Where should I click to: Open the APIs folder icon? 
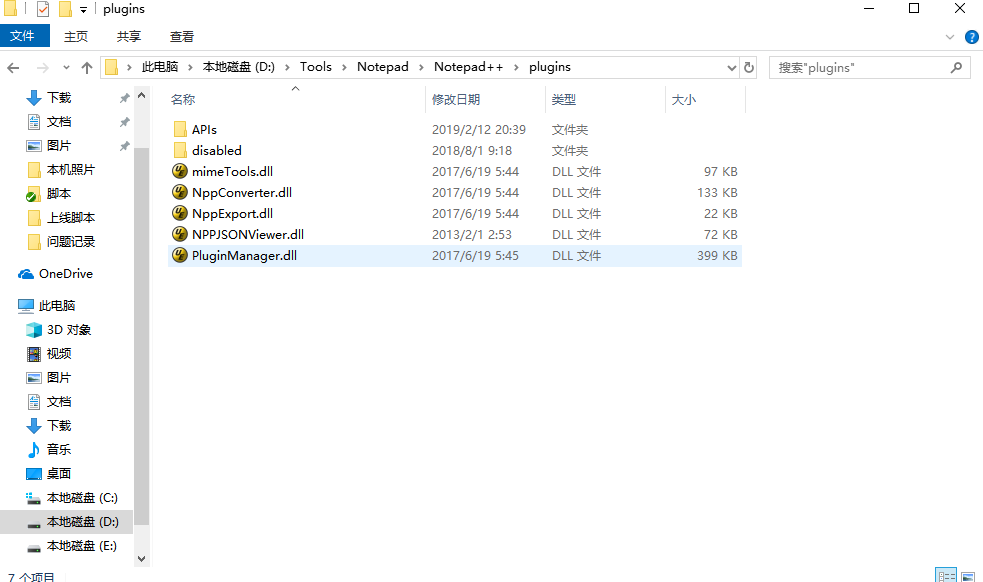[180, 129]
